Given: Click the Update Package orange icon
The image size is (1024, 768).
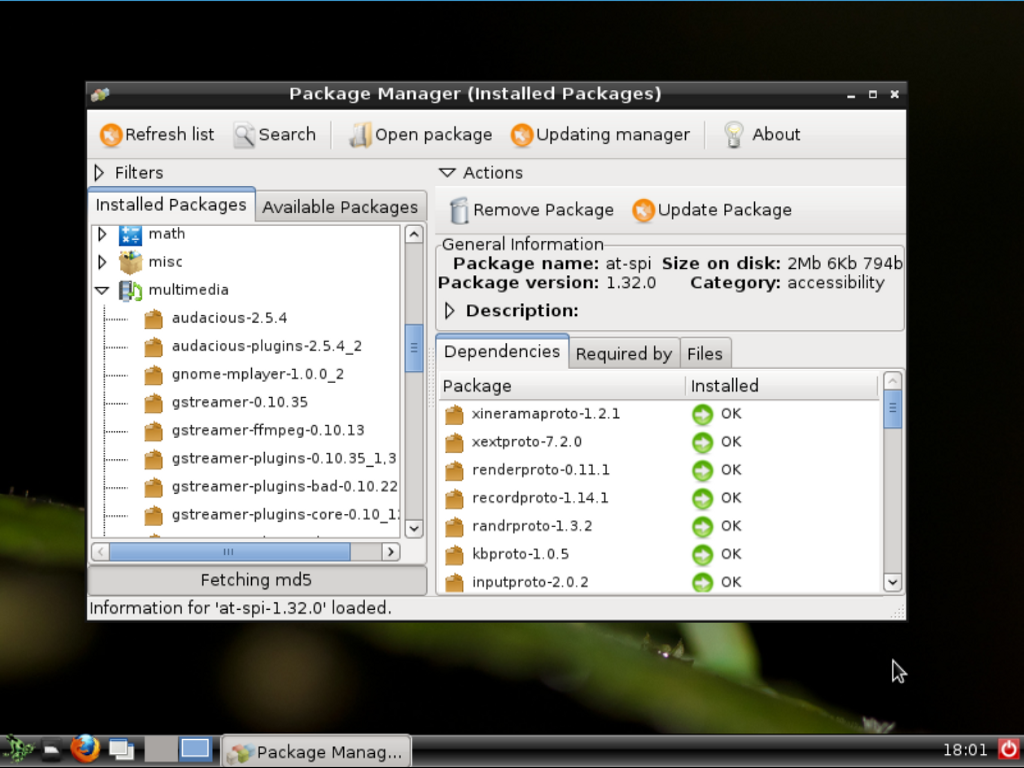Looking at the screenshot, I should click(x=643, y=210).
